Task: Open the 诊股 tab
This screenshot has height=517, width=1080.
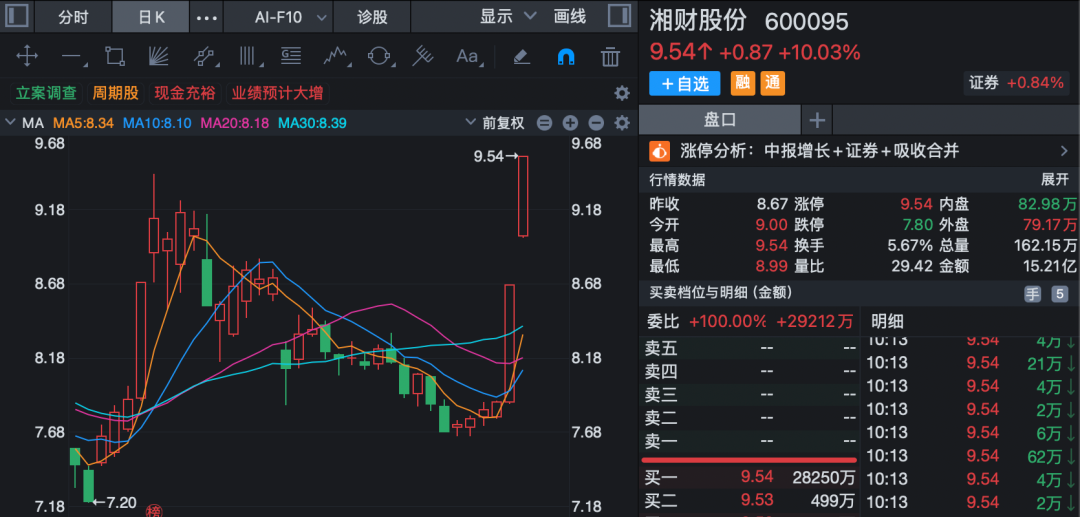Action: [x=373, y=17]
